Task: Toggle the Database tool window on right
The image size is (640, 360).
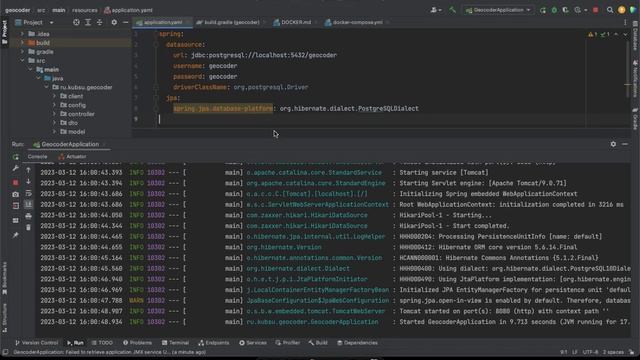Action: (x=635, y=36)
